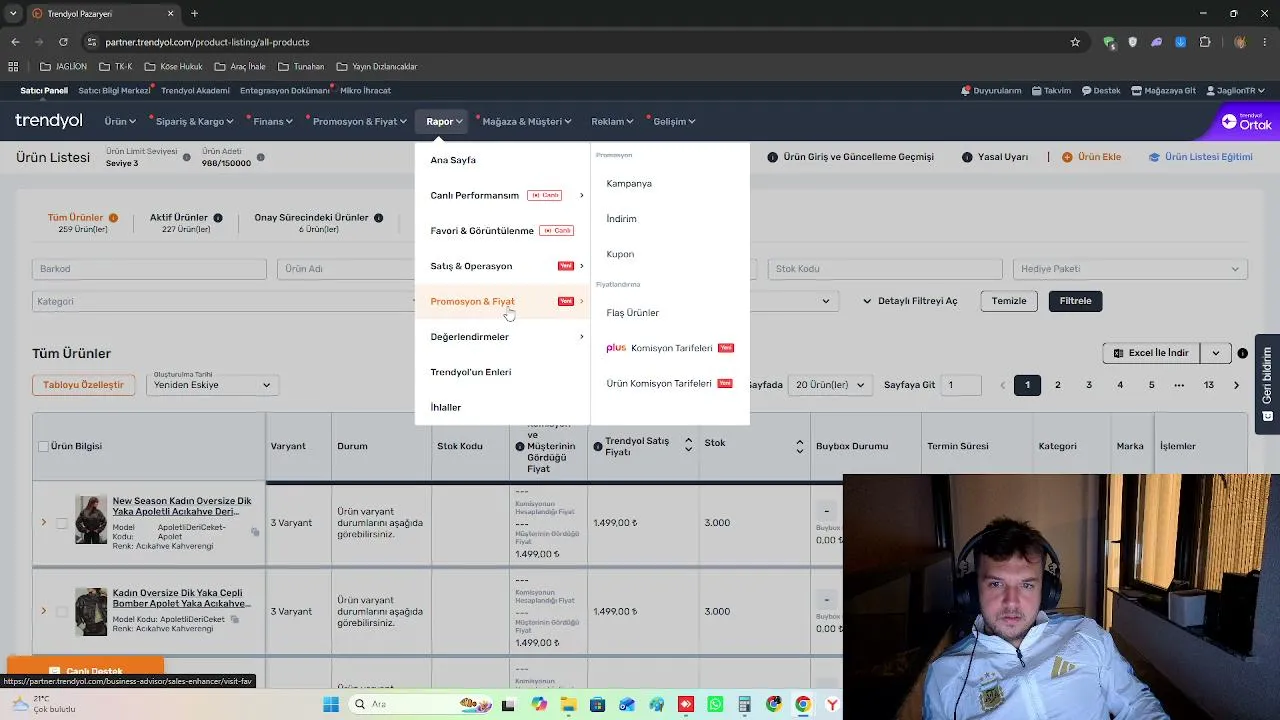The height and width of the screenshot is (720, 1280).
Task: Open the Excel download options arrow
Action: tap(1216, 353)
